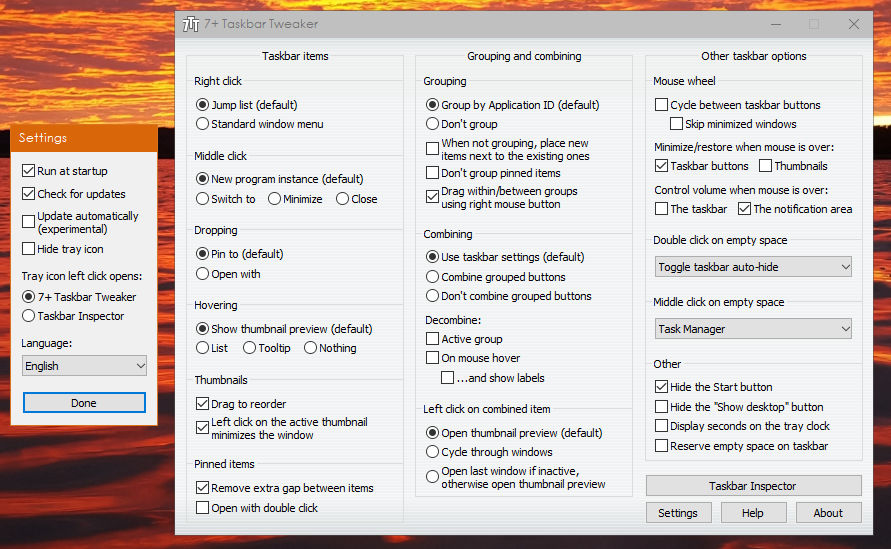Enable Reserve empty space on taskbar
This screenshot has width=891, height=549.
click(742, 446)
